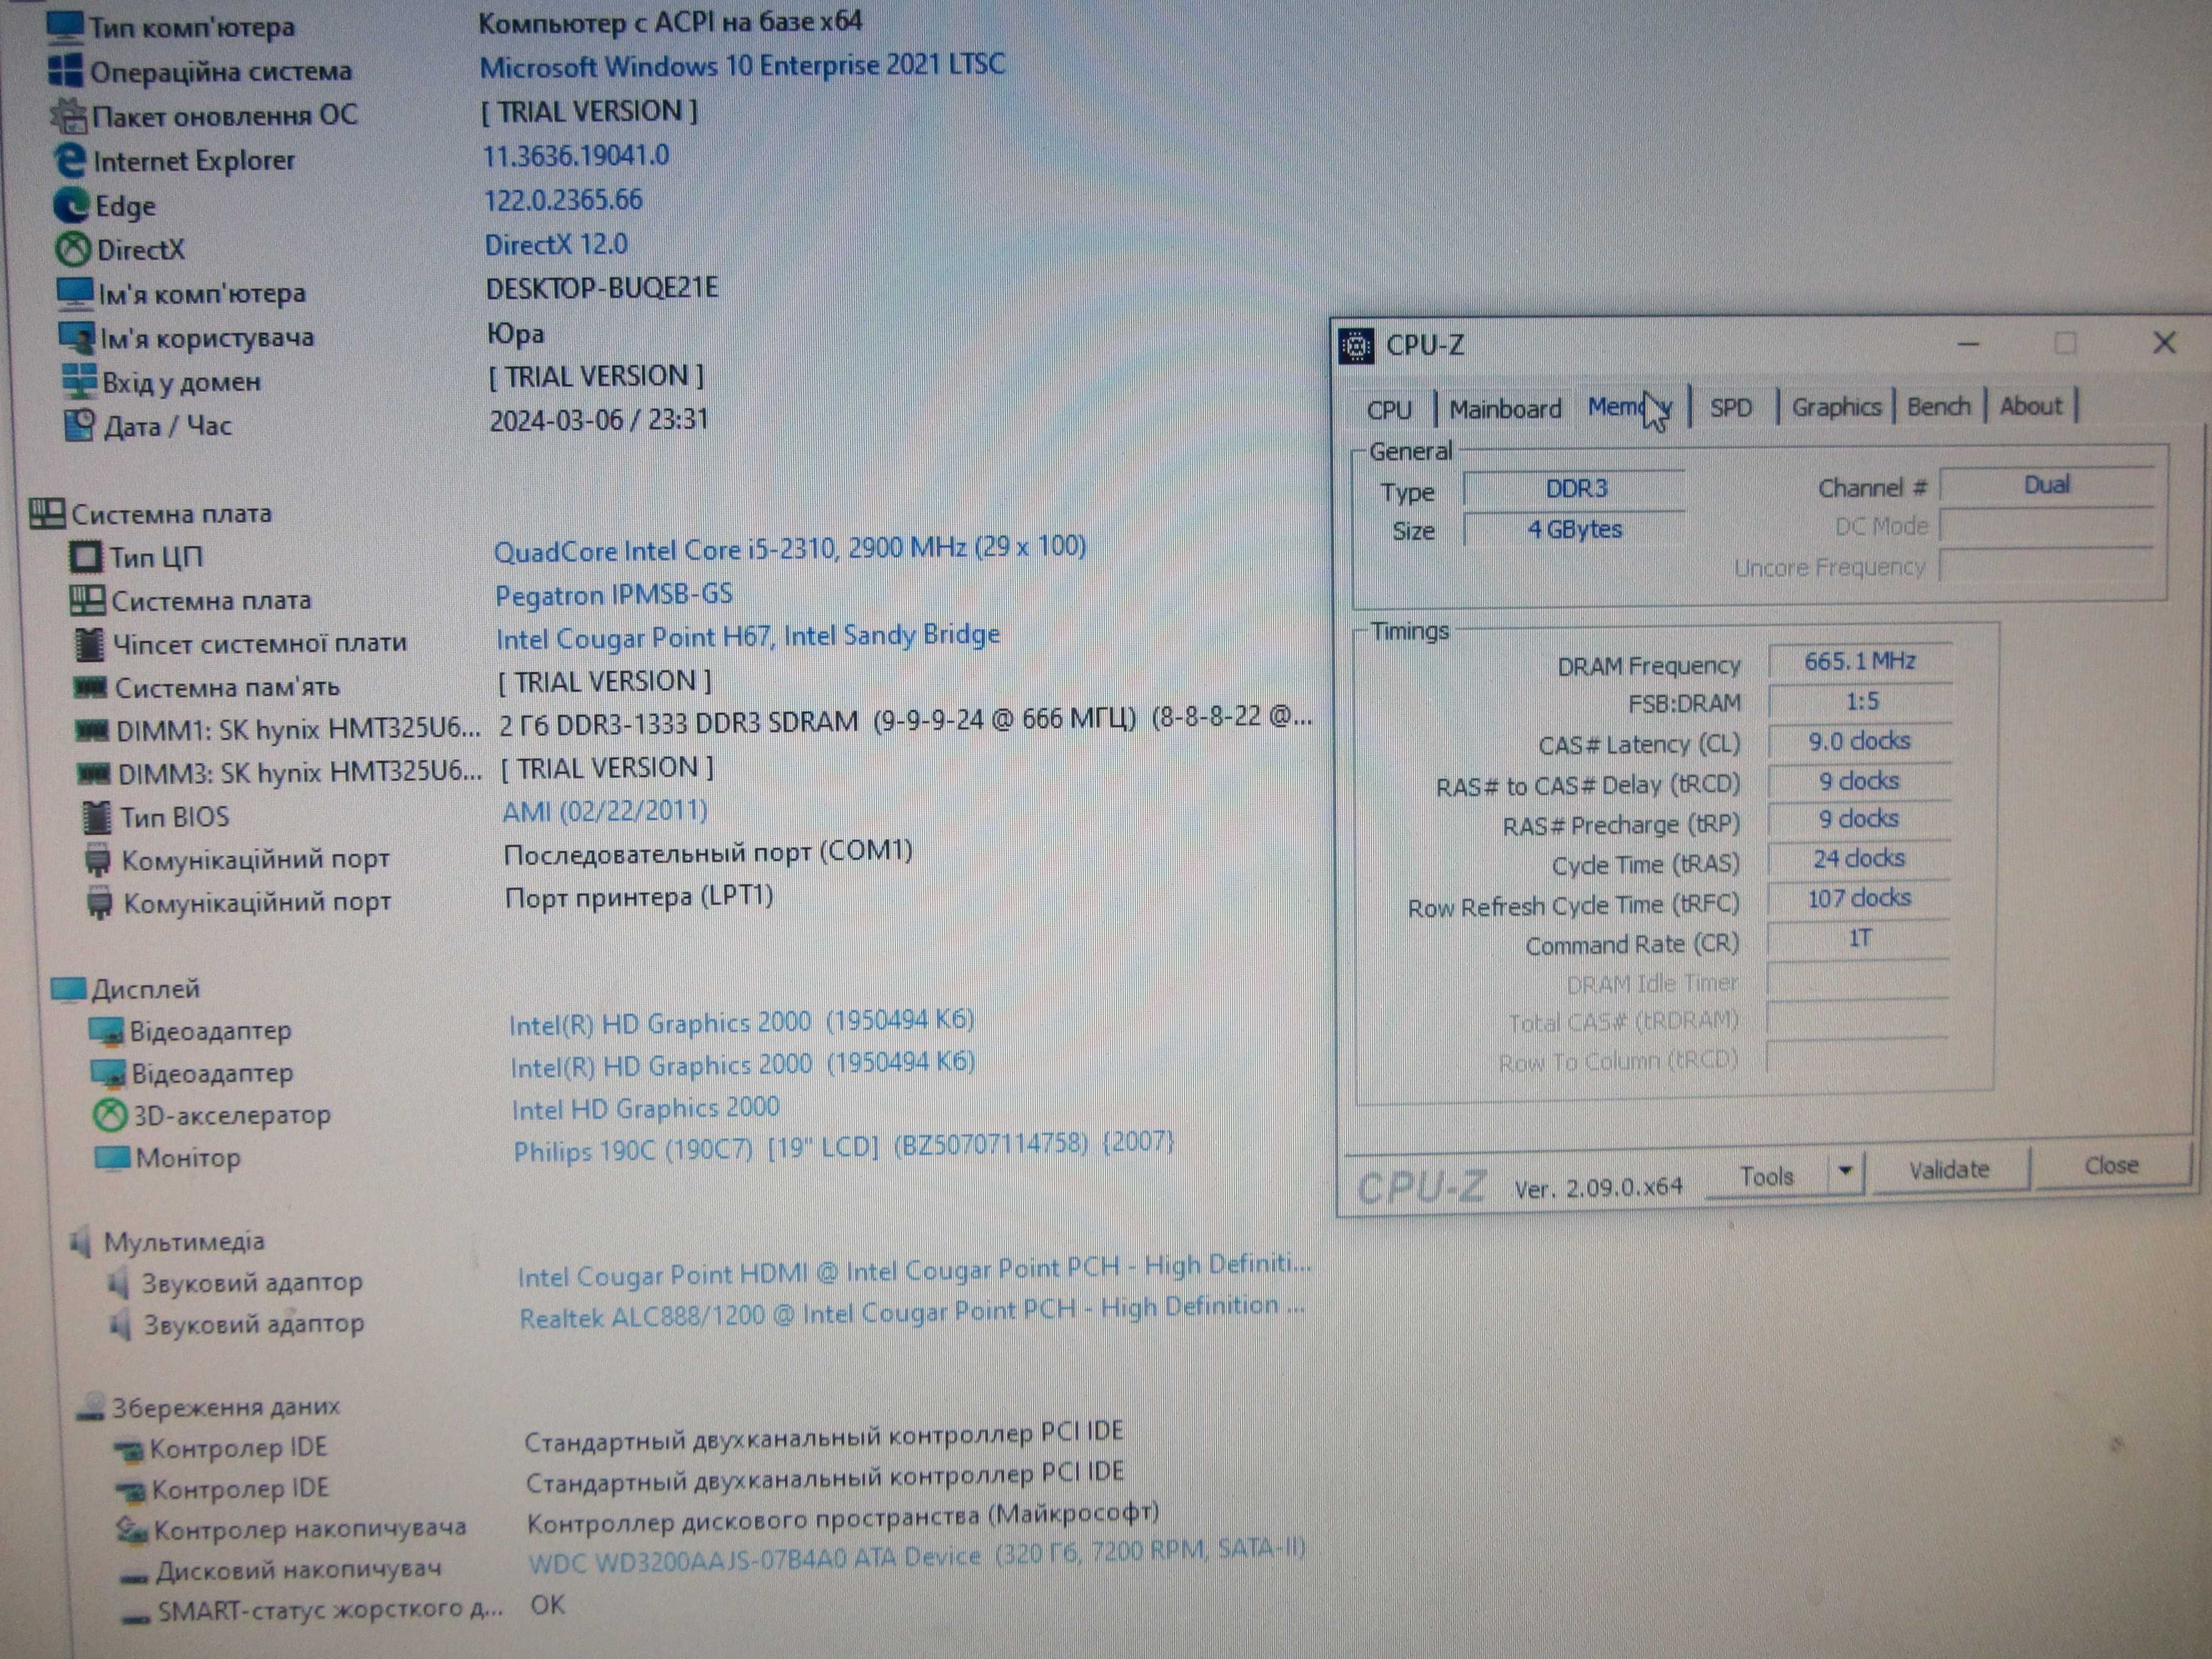Click the SMART status OK value
Screen dimensions: 2212x1659
[x=547, y=1605]
